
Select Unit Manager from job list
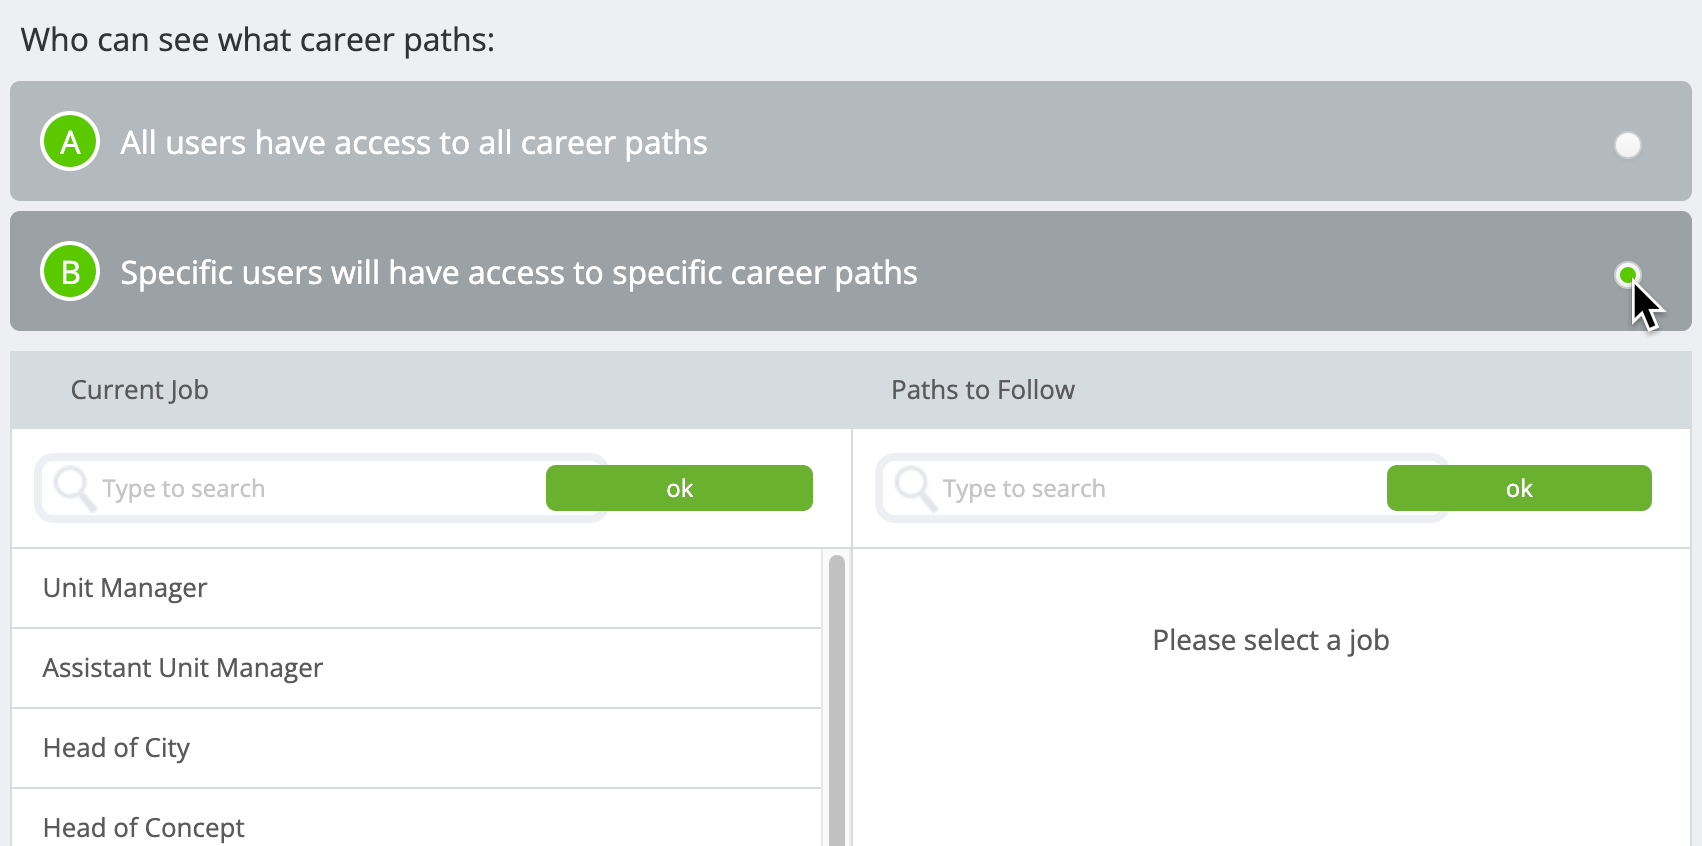[417, 588]
